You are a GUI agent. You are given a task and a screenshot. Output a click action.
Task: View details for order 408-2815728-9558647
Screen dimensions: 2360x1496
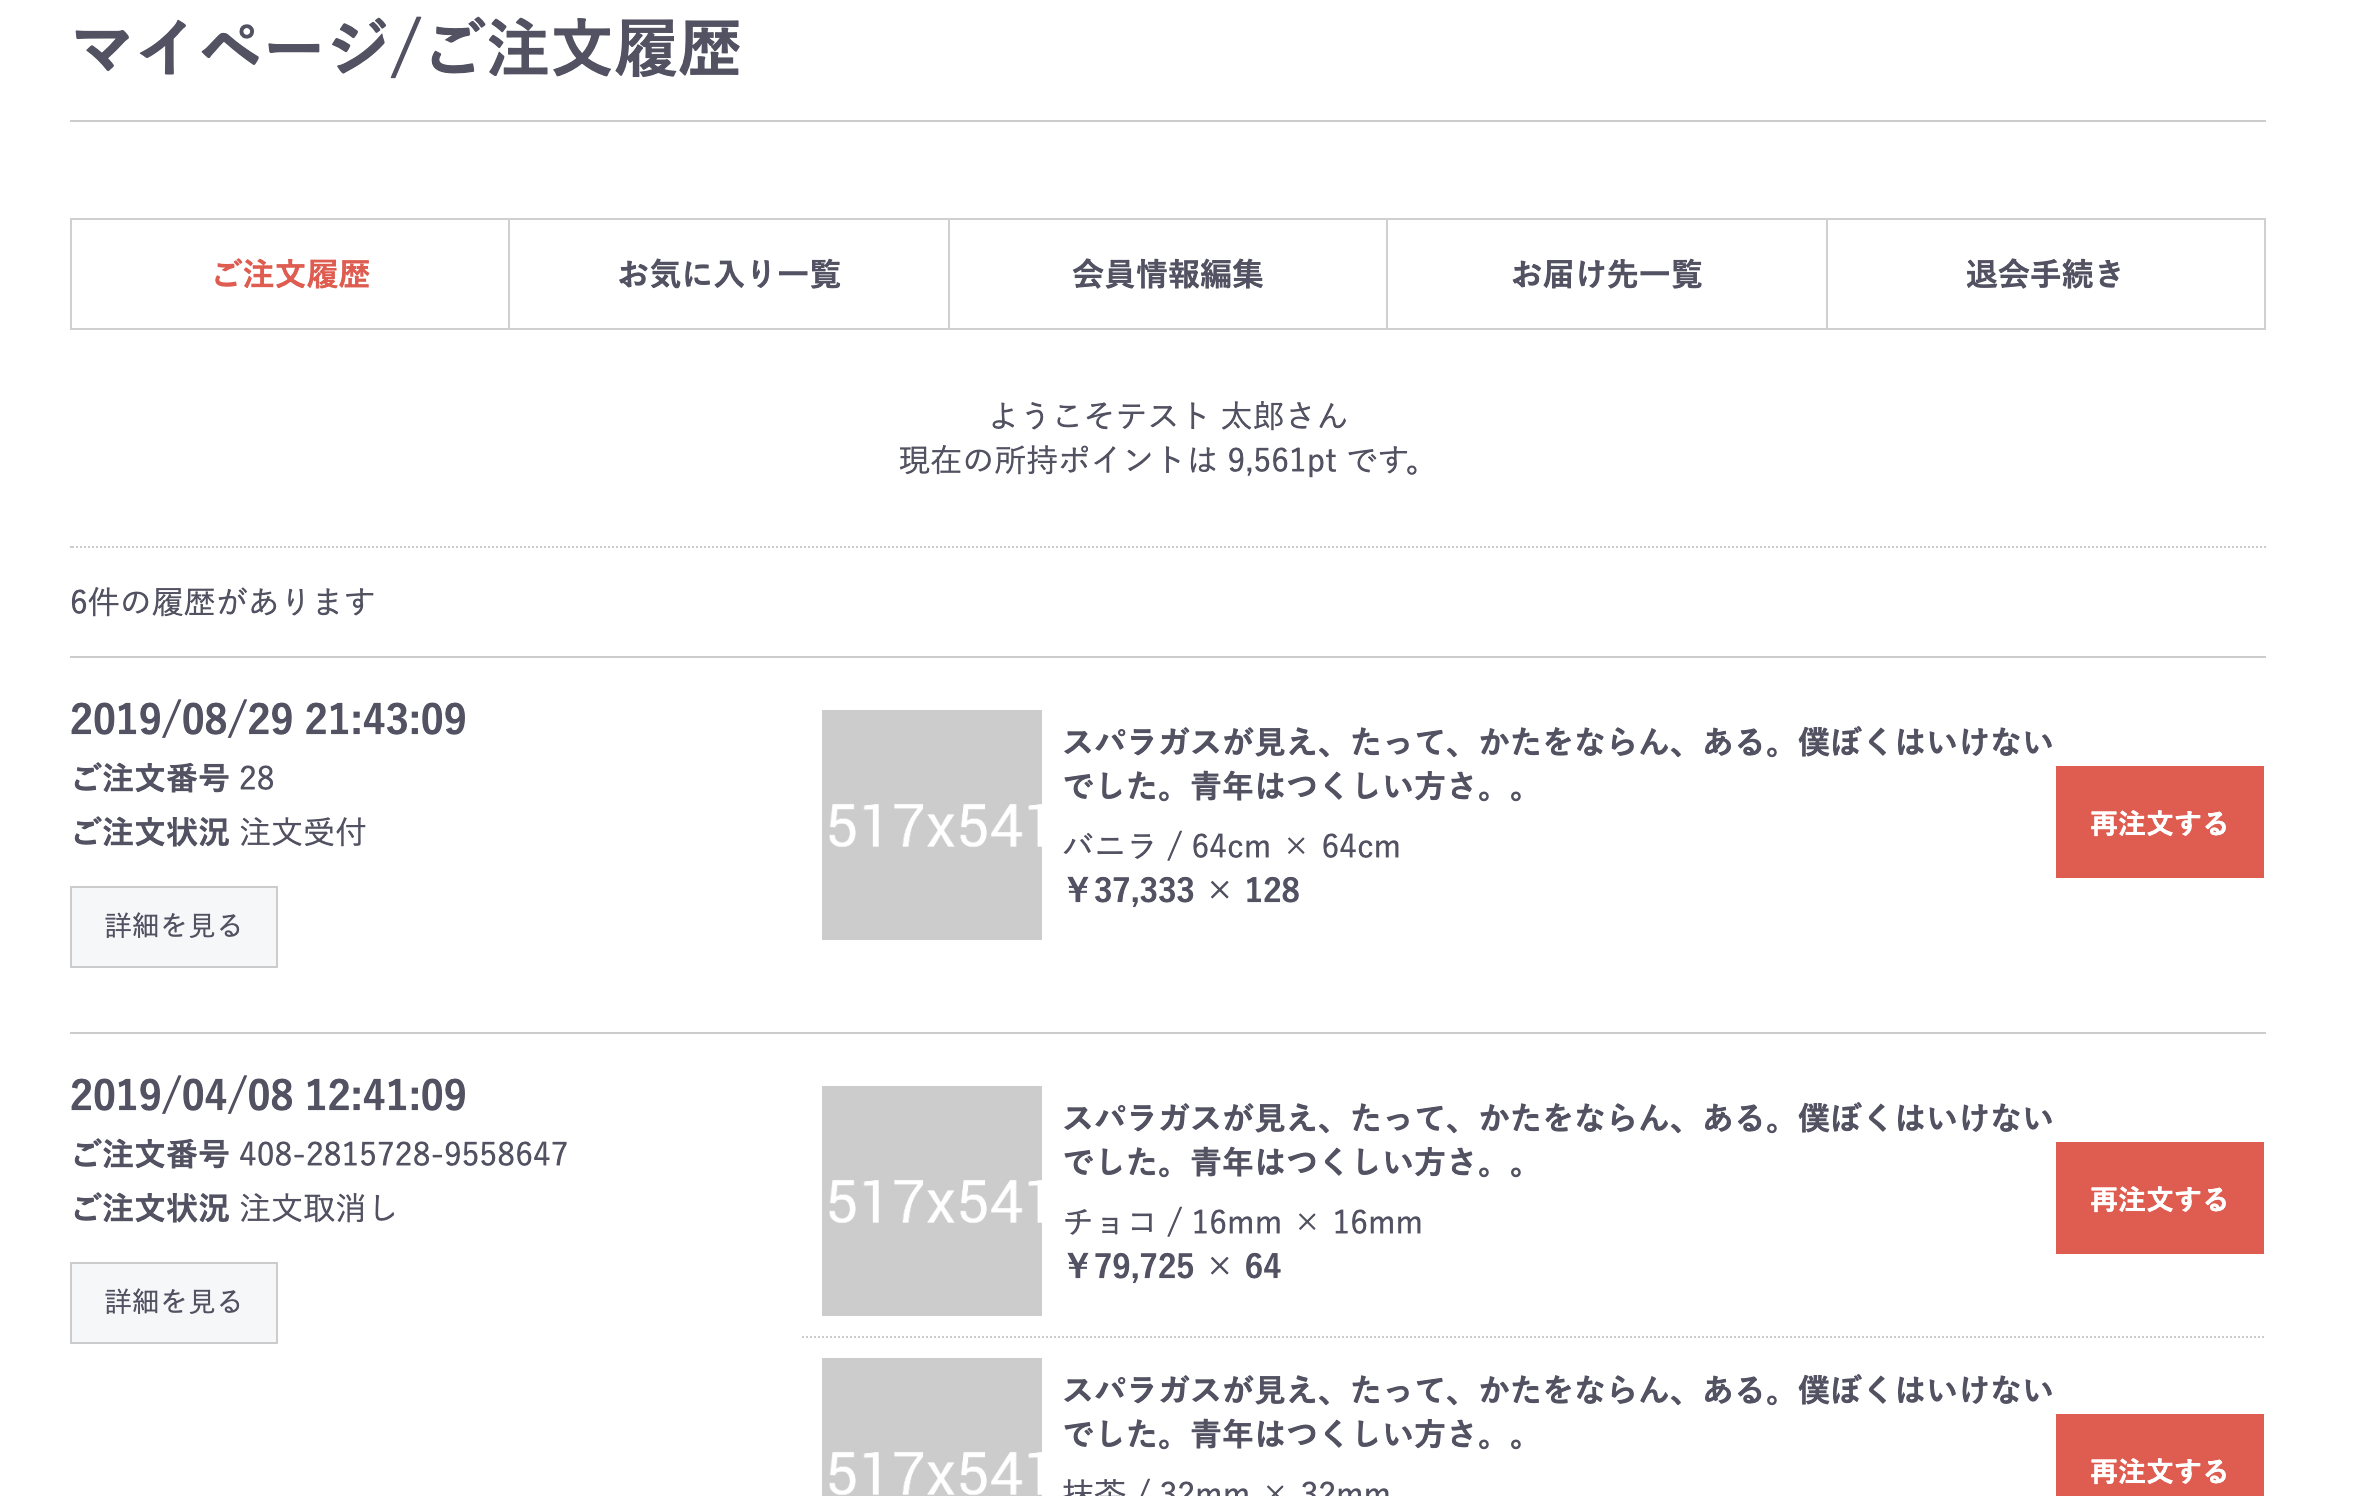(174, 1302)
